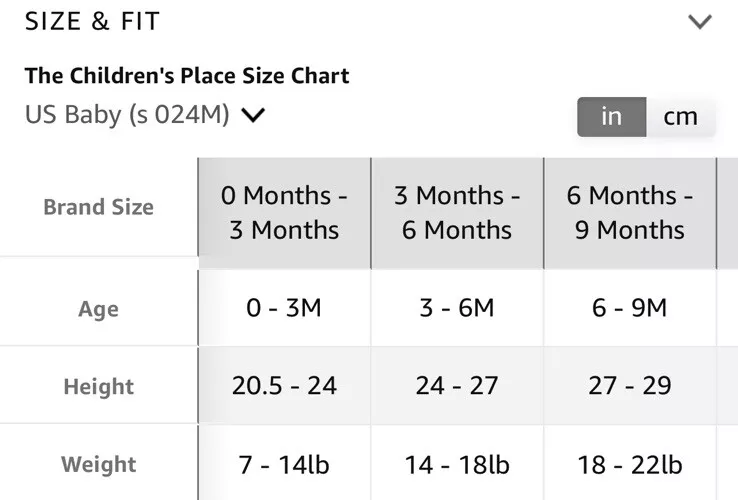Click the SIZE & FIT heading
The height and width of the screenshot is (500, 738).
[92, 22]
